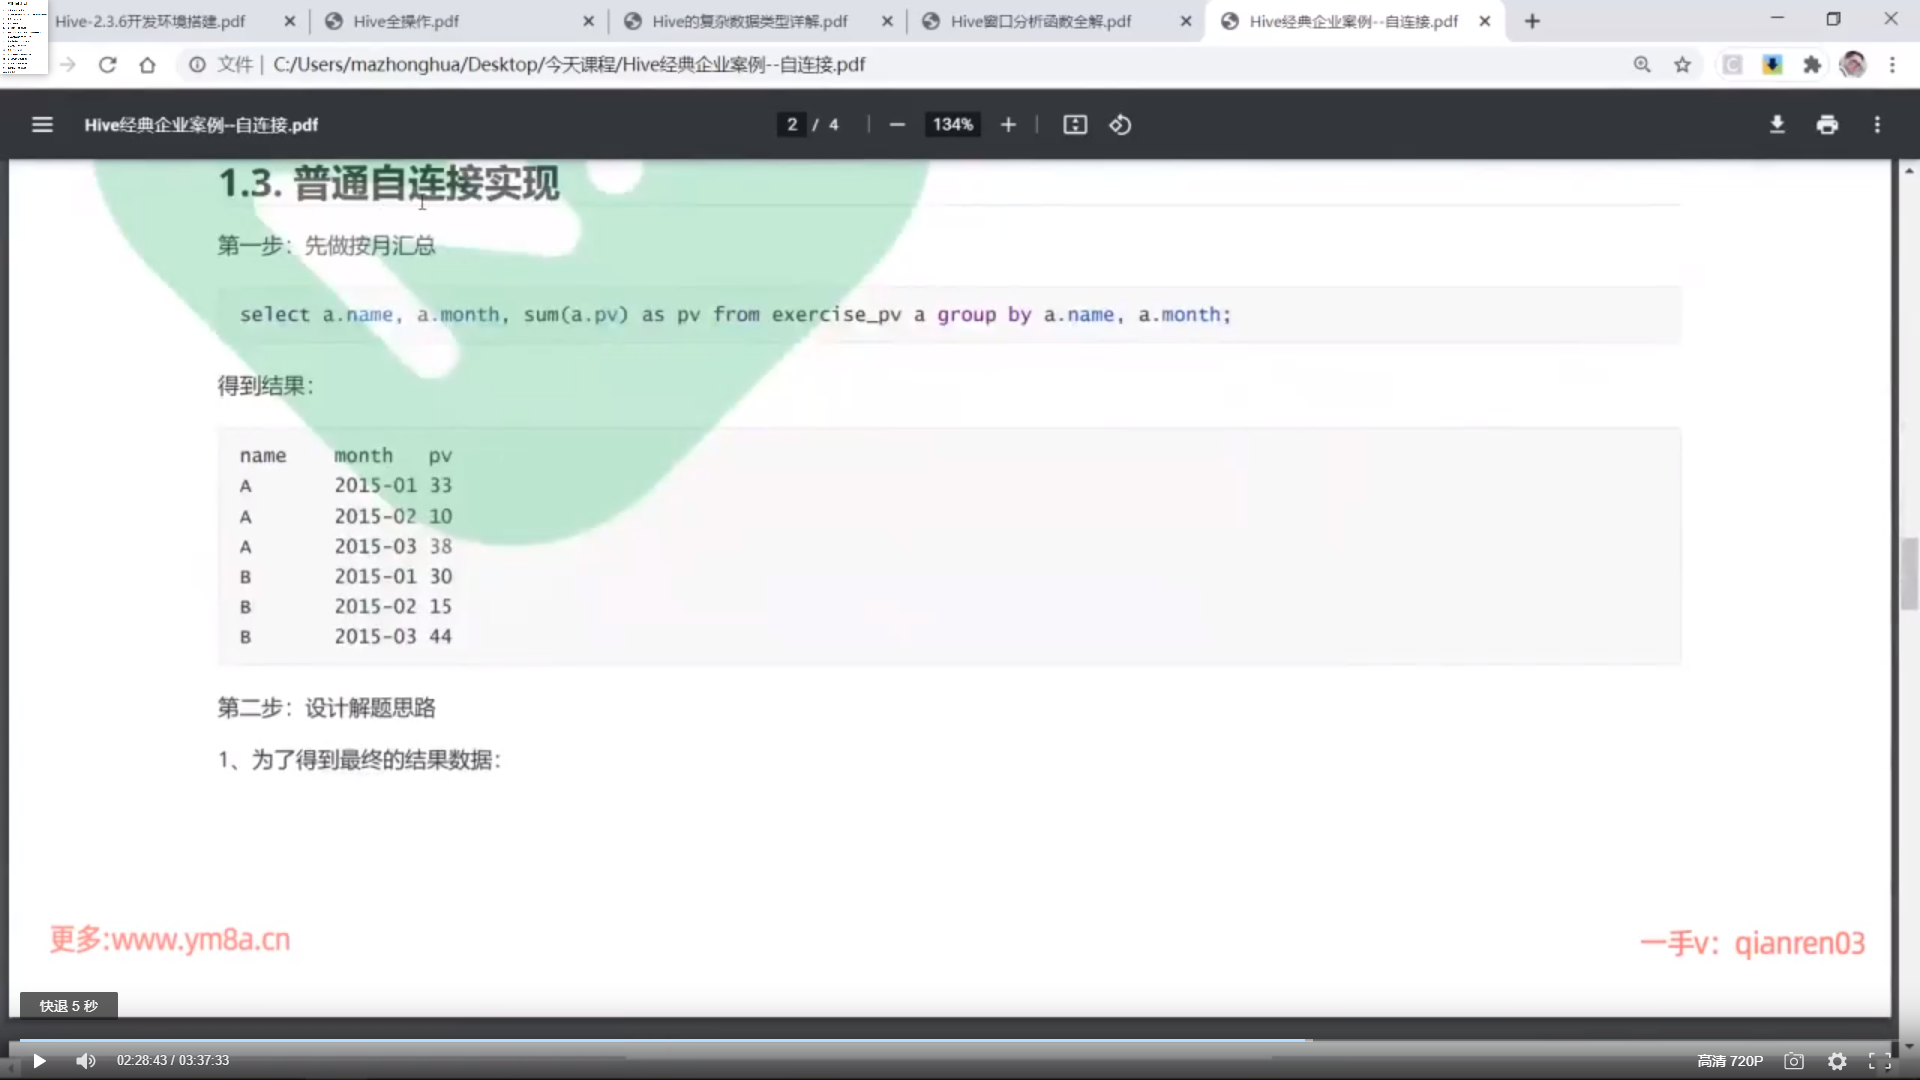1920x1080 pixels.
Task: Open video settings gear
Action: (x=1837, y=1061)
